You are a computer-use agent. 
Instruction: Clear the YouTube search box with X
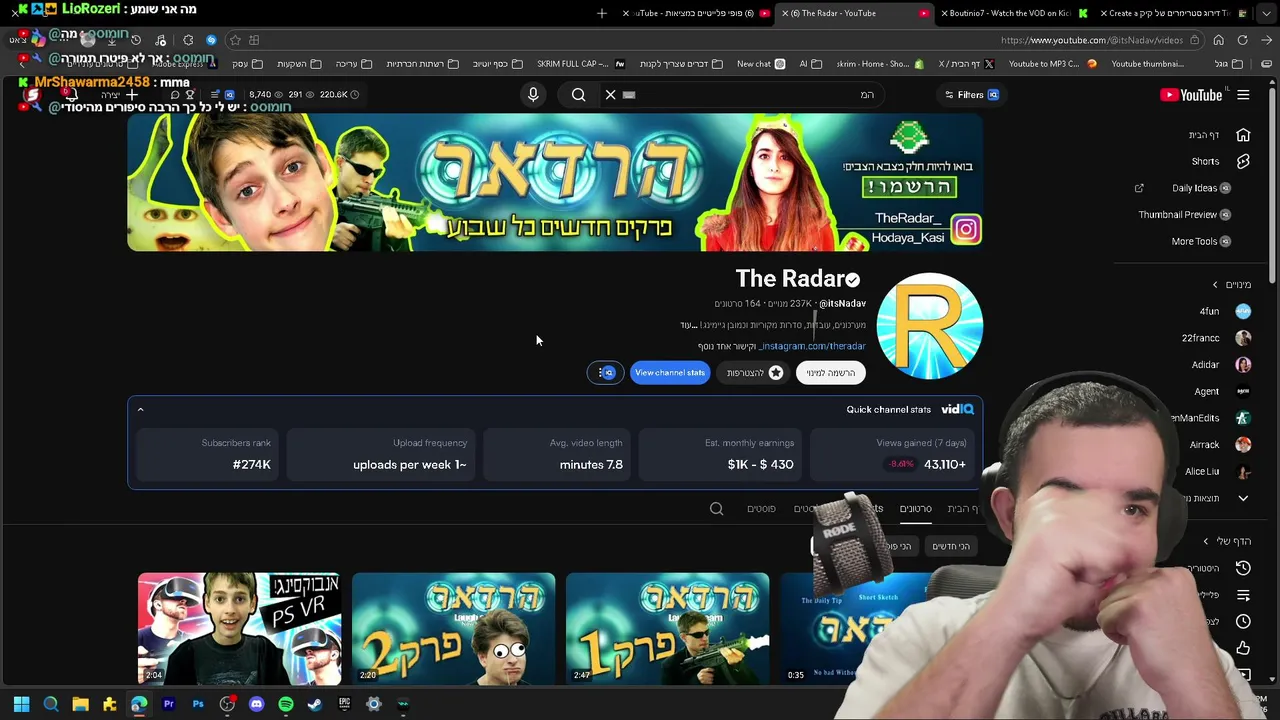click(610, 94)
